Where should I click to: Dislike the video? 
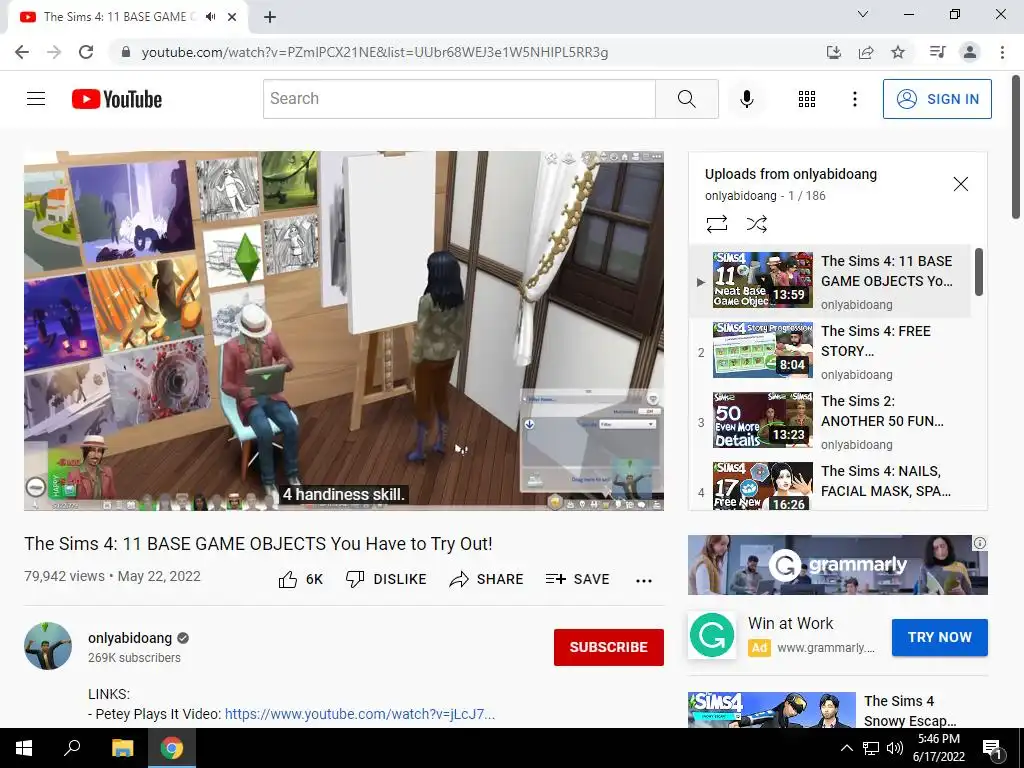pyautogui.click(x=386, y=579)
